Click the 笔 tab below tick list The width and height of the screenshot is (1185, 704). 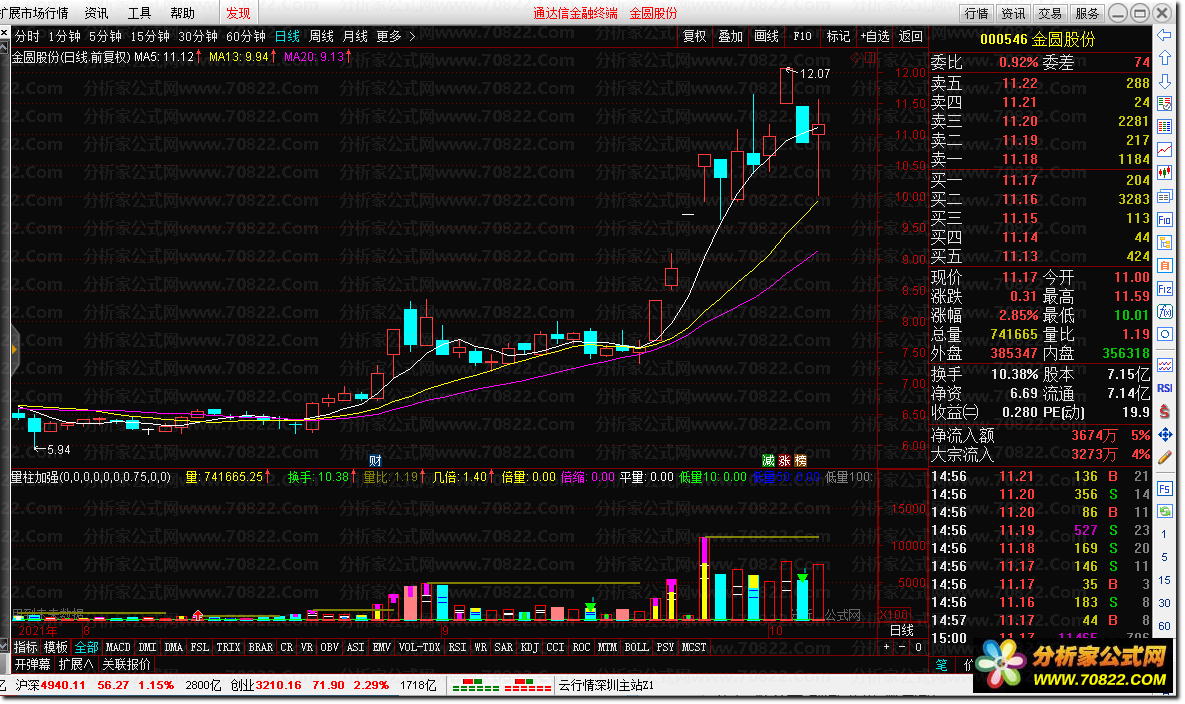tap(942, 665)
